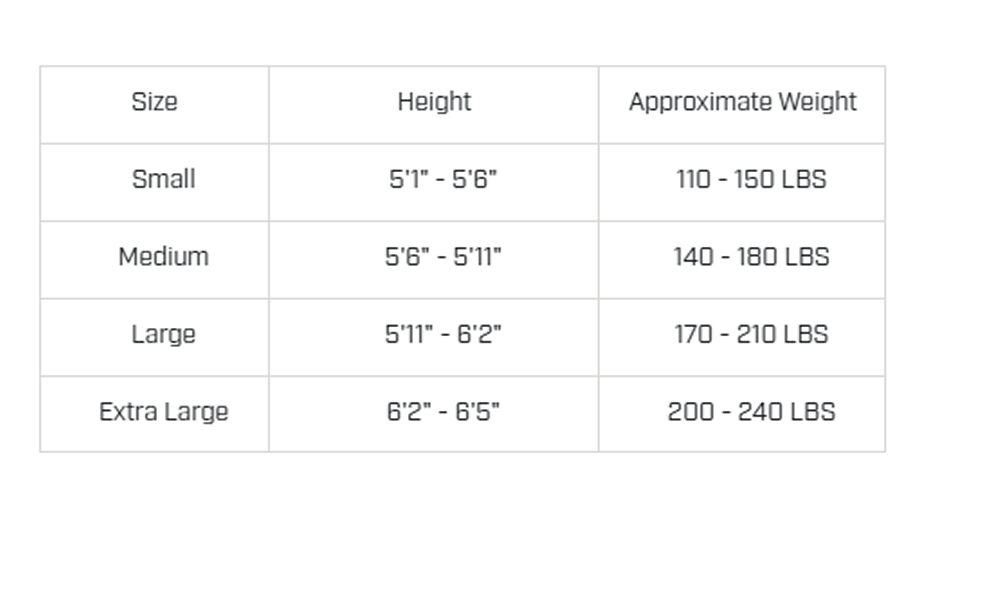The image size is (1000, 593).
Task: Click the Approximate Weight column header
Action: coord(742,102)
